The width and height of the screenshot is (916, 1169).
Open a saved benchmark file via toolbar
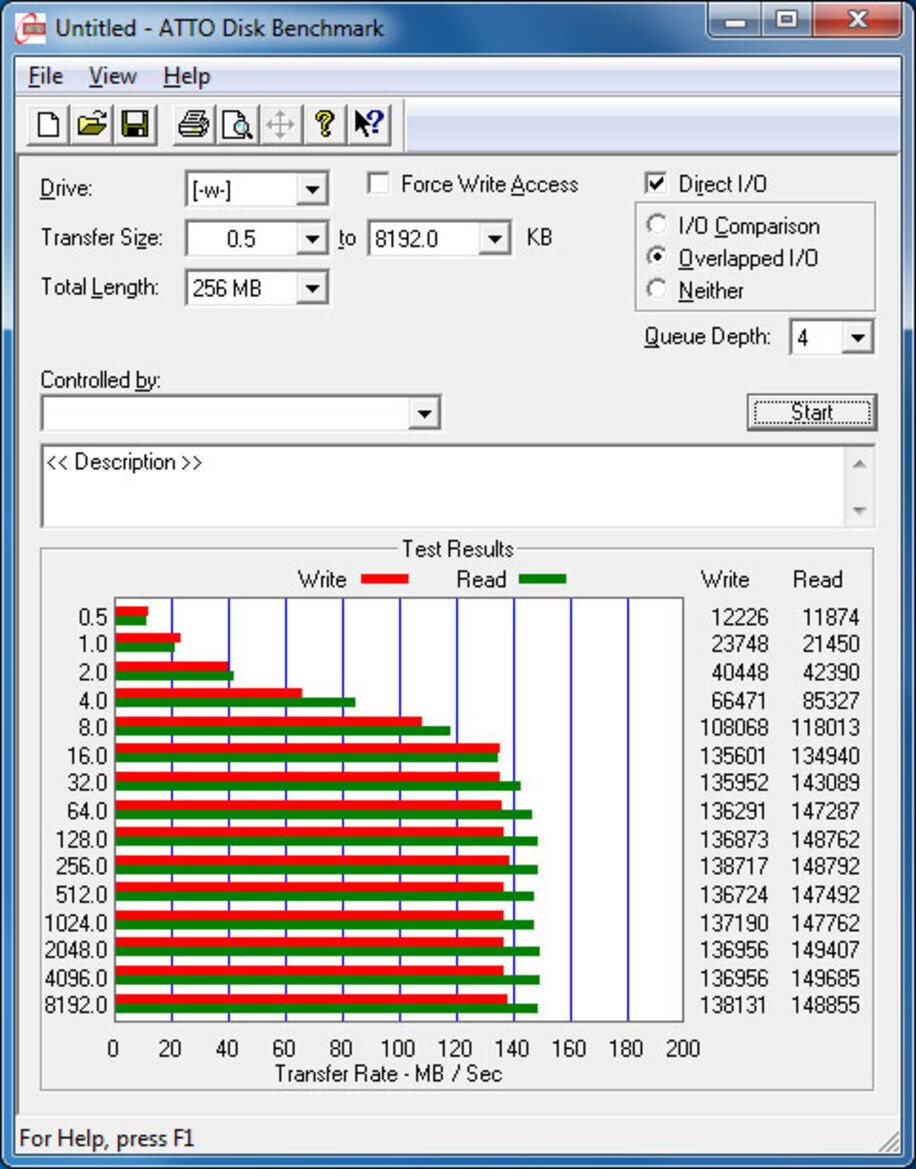click(x=92, y=124)
